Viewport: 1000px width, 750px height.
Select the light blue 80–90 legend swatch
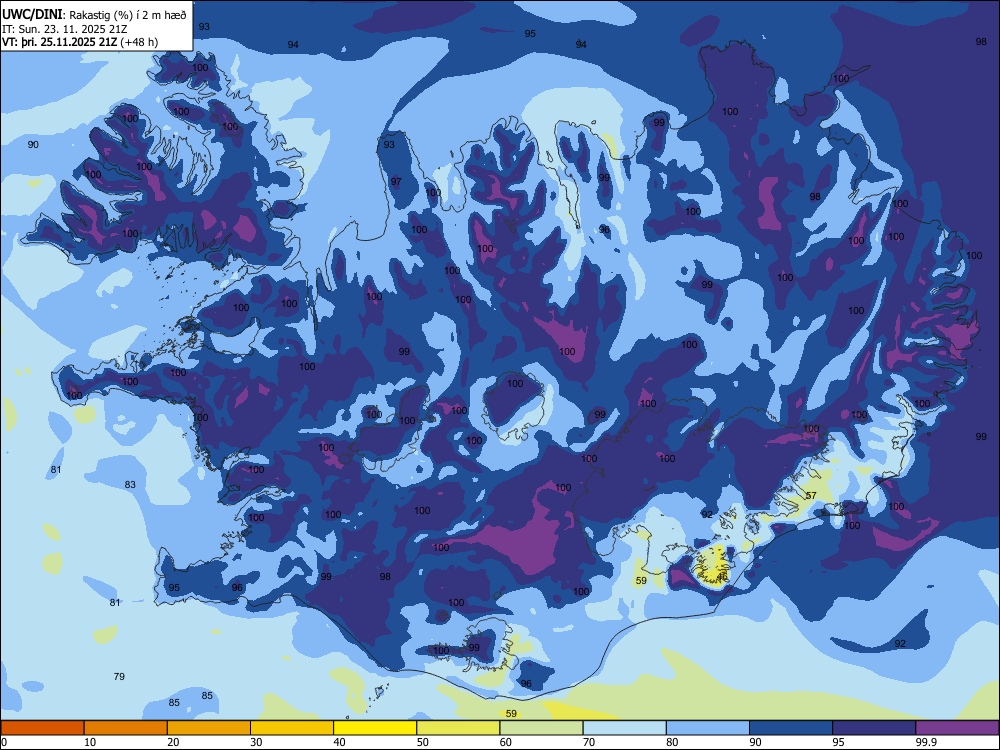click(708, 728)
